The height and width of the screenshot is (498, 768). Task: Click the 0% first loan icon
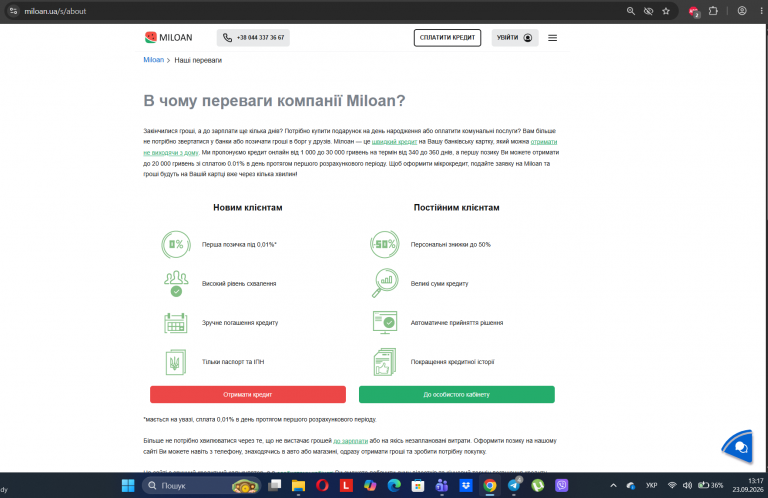pos(176,244)
